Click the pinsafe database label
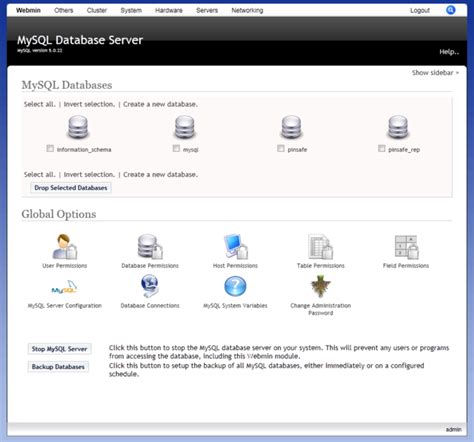The image size is (474, 442). tap(297, 150)
